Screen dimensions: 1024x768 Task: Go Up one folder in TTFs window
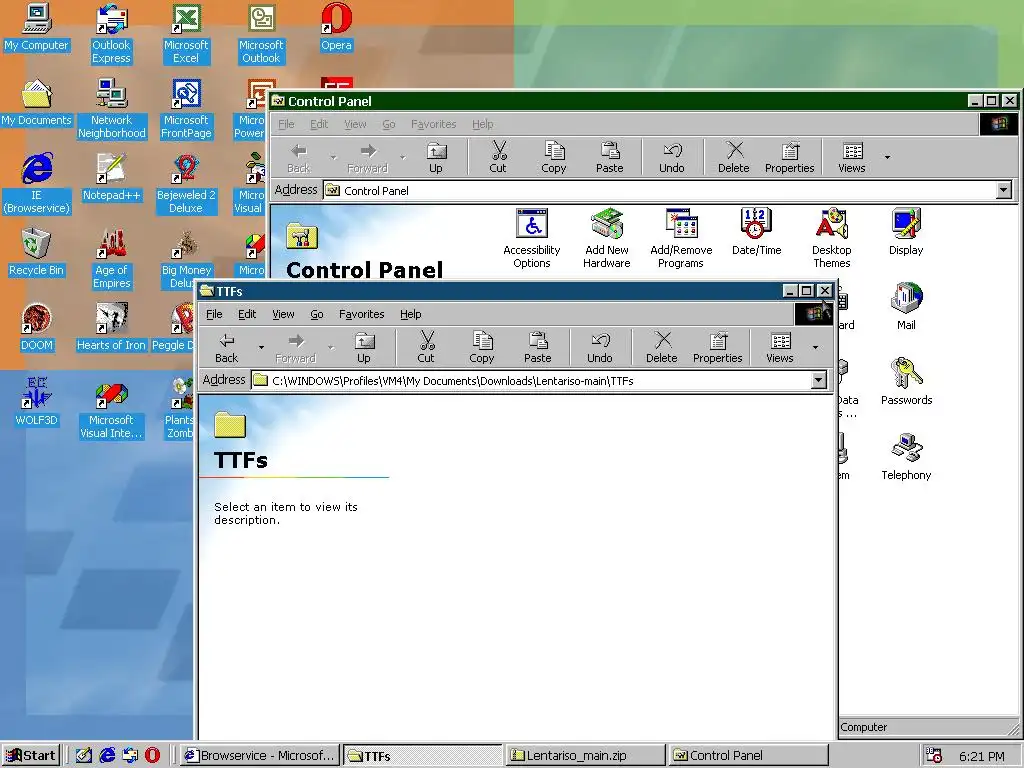364,347
